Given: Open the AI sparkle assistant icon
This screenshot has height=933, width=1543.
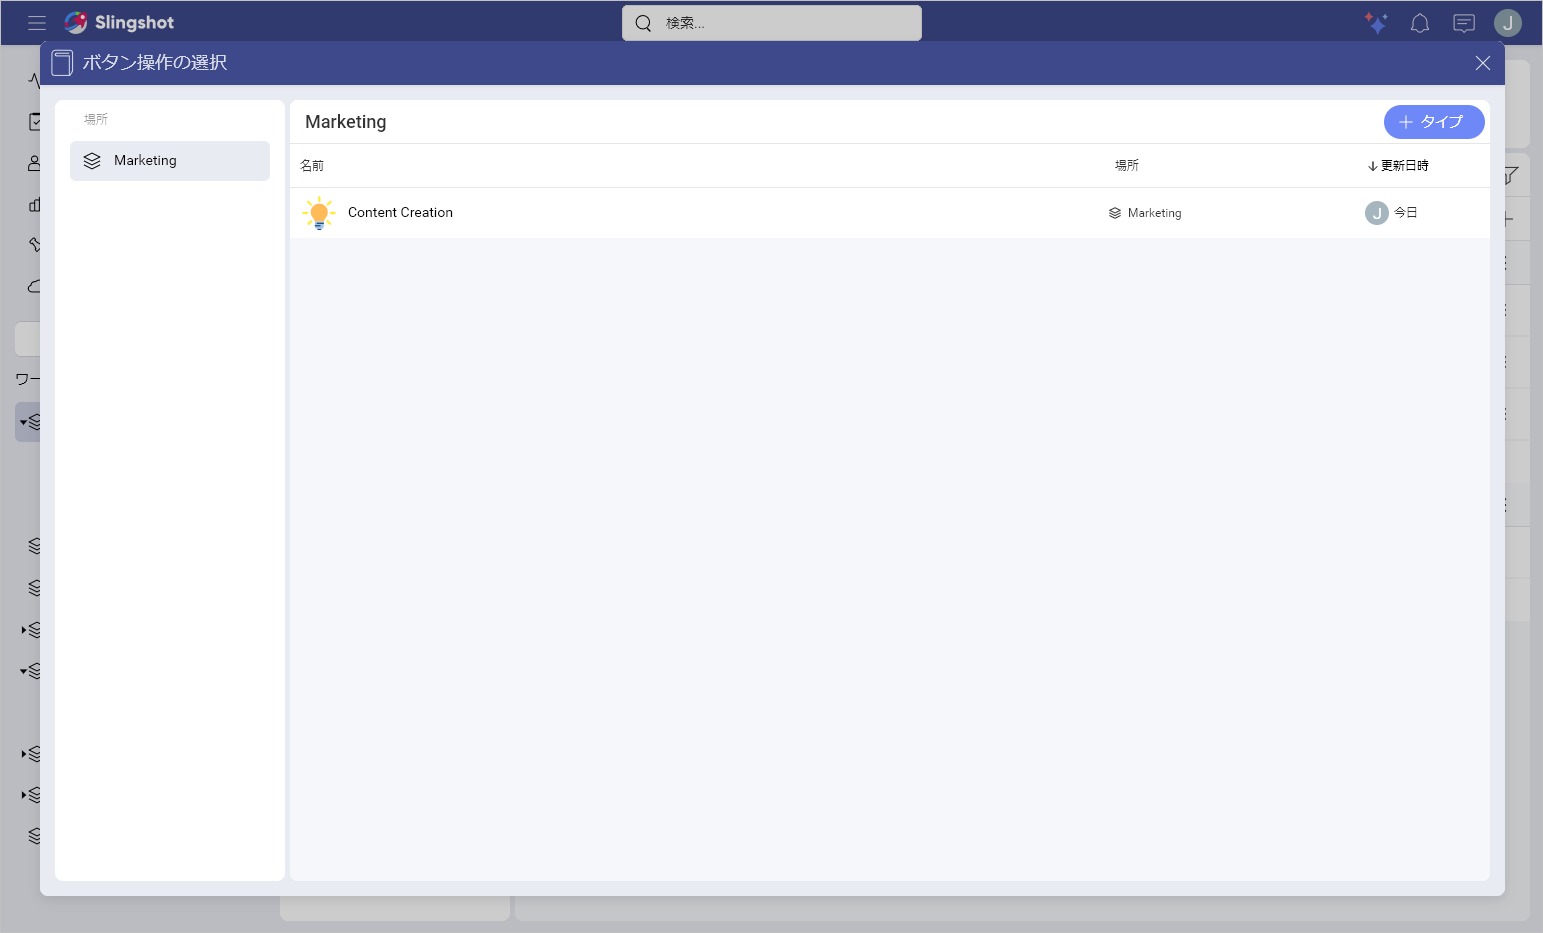Looking at the screenshot, I should pos(1376,23).
